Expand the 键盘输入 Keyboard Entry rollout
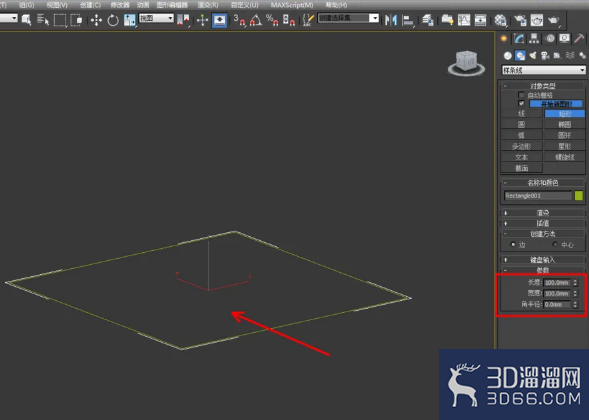The width and height of the screenshot is (589, 420). click(x=543, y=260)
